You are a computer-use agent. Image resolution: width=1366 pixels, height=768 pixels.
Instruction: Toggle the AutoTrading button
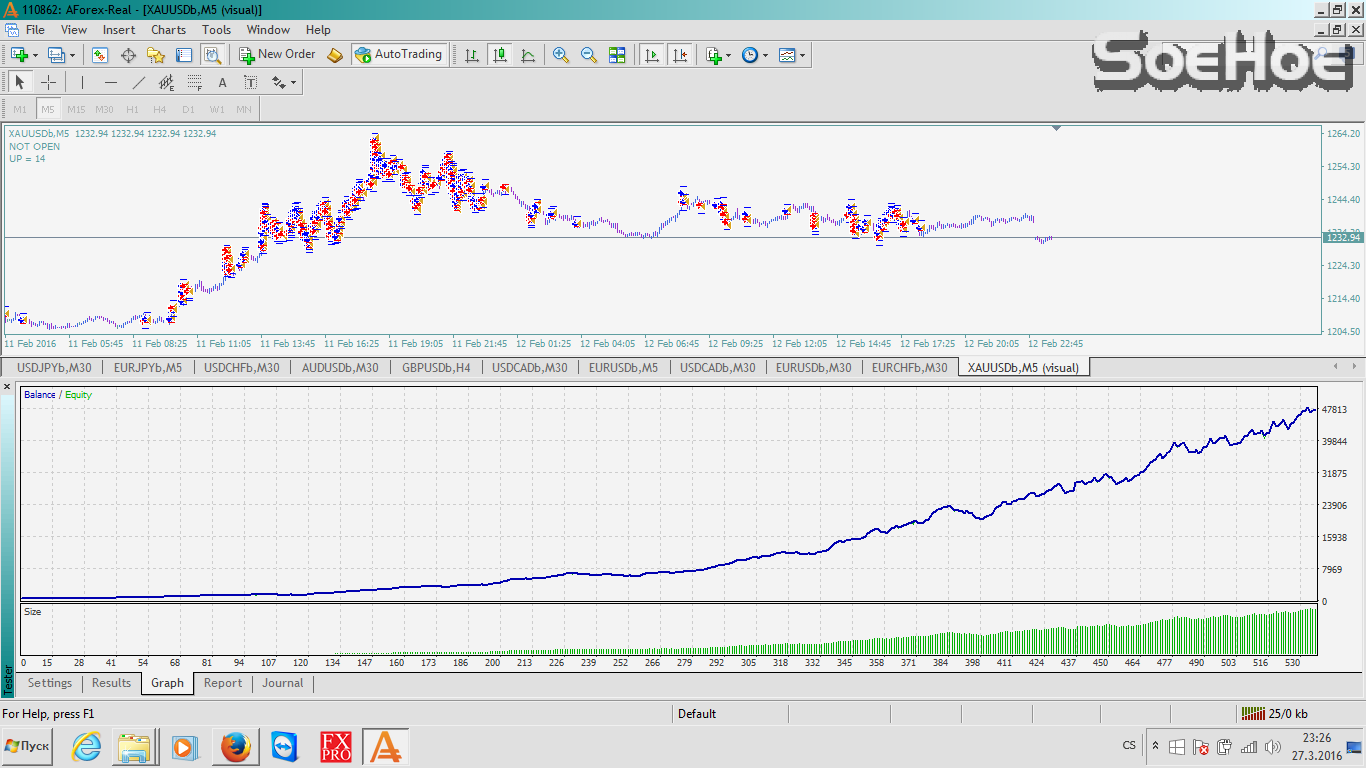(399, 55)
